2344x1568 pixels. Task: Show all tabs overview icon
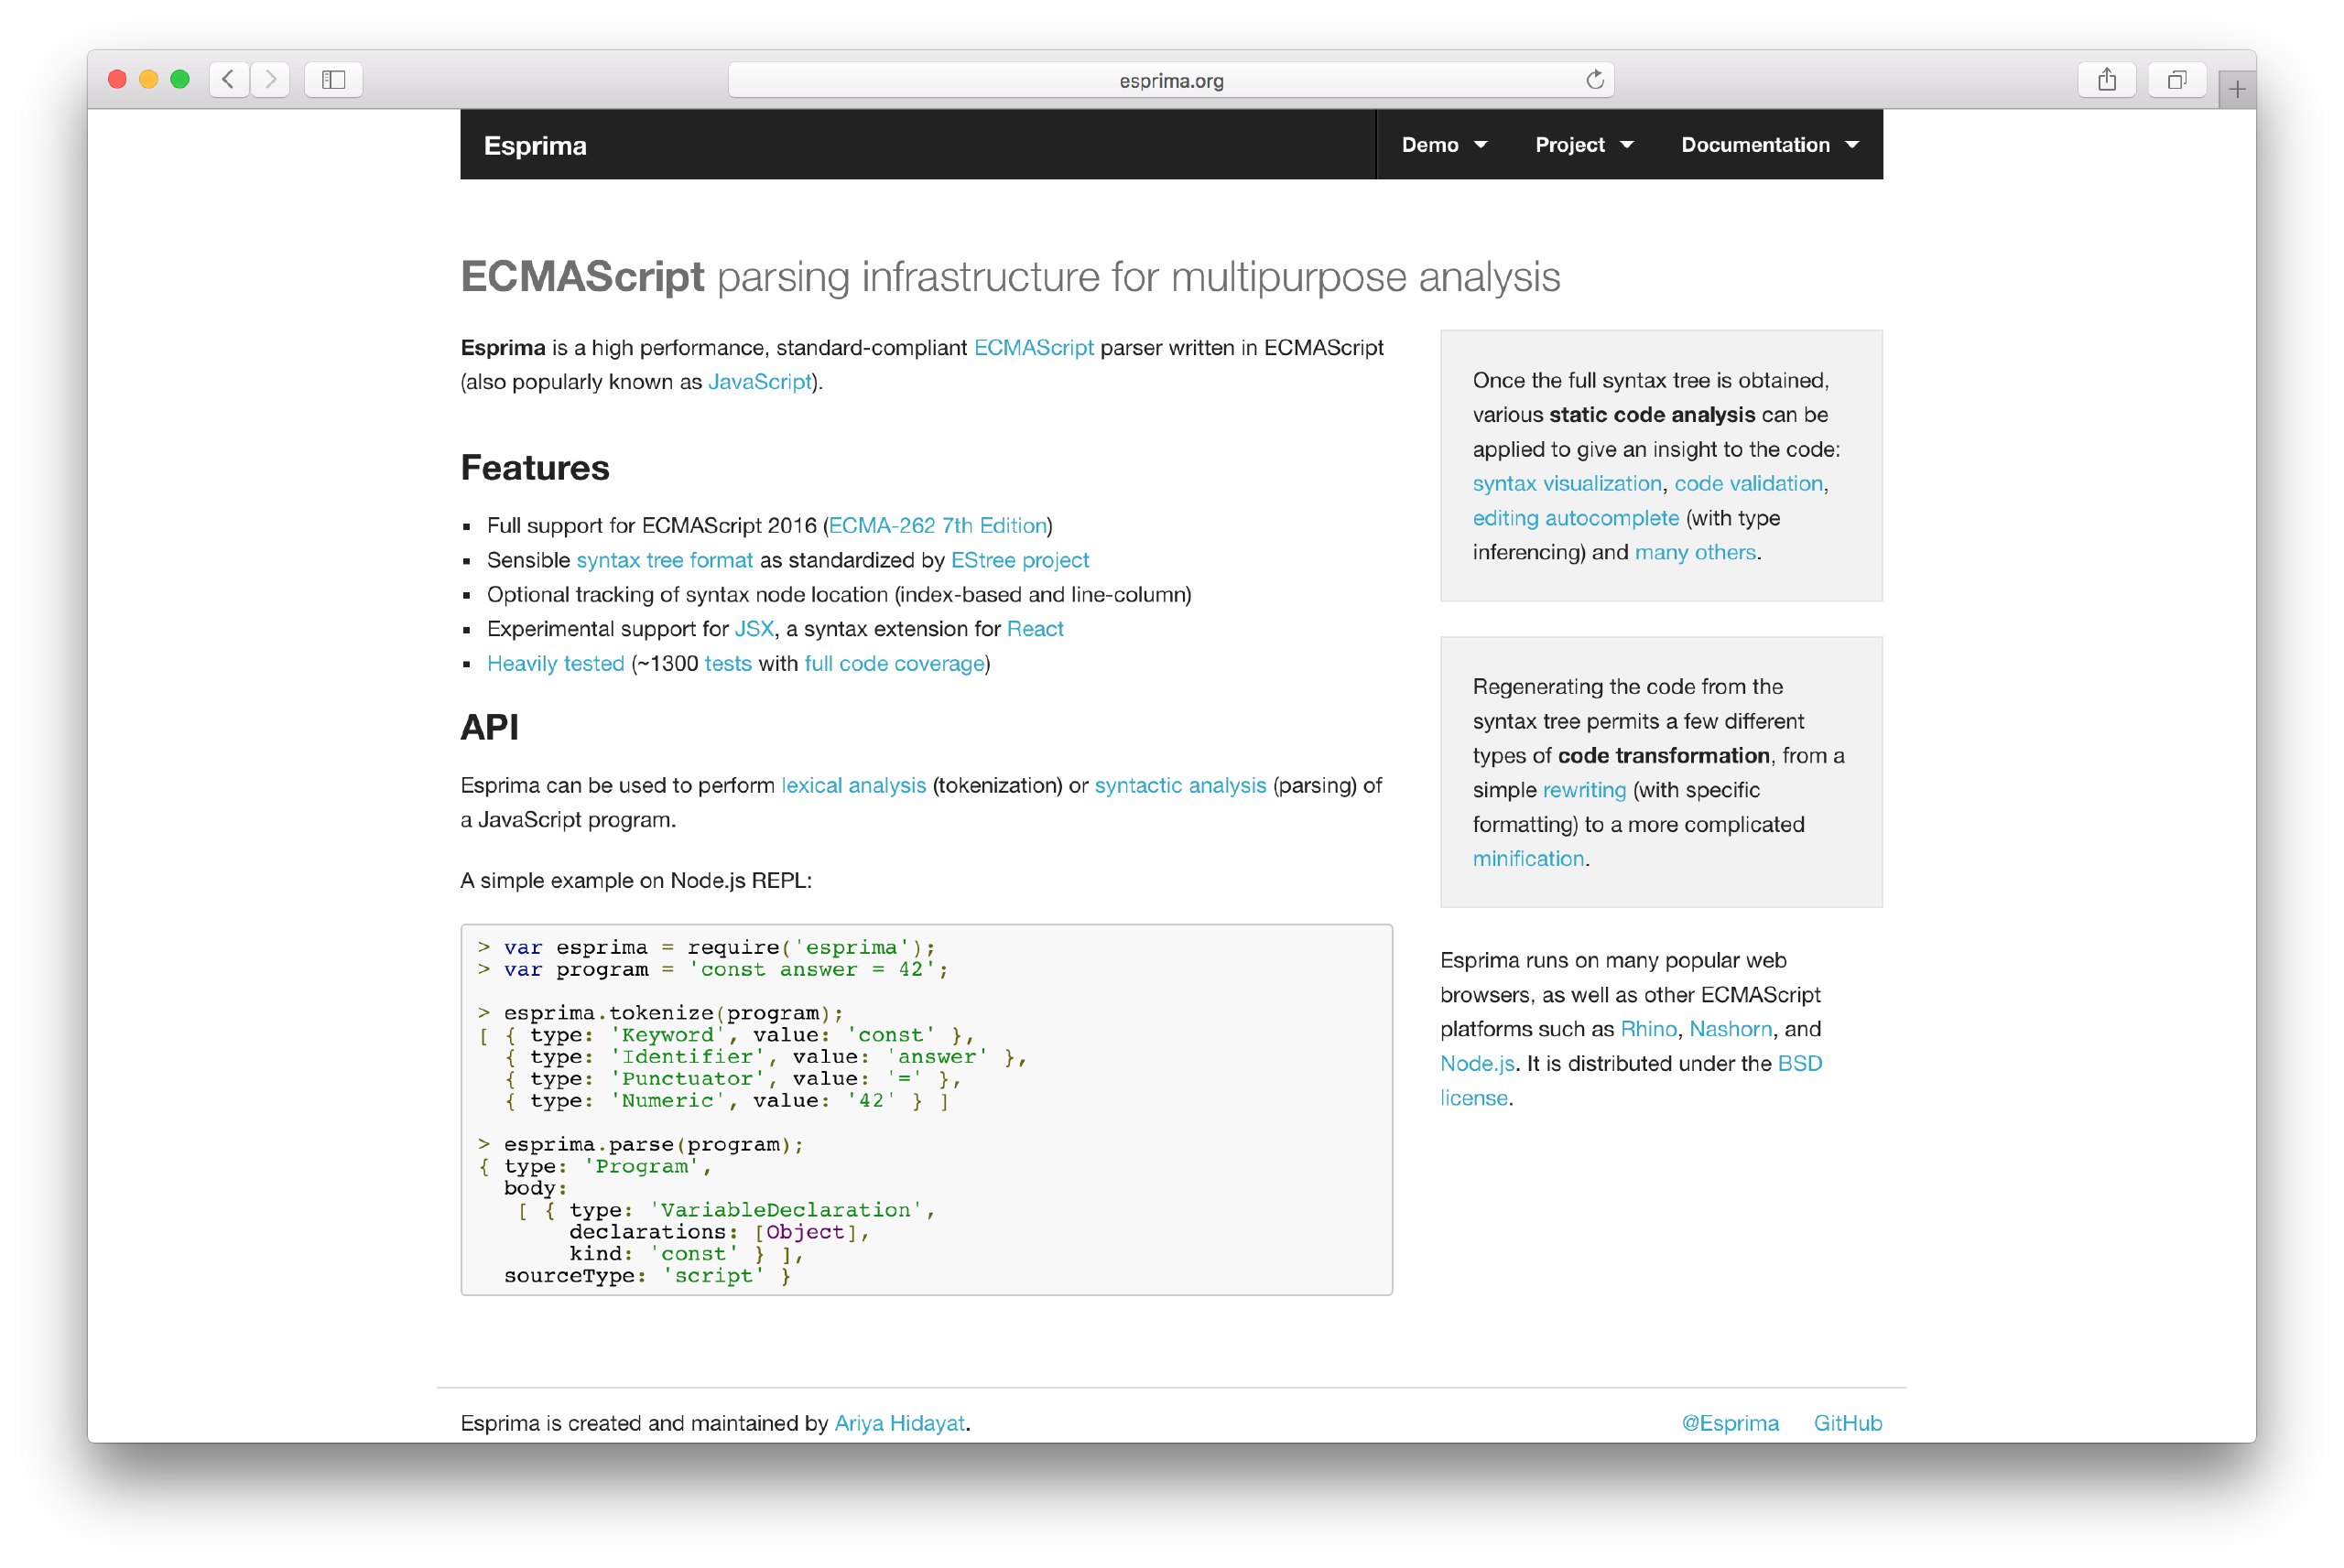[2177, 79]
